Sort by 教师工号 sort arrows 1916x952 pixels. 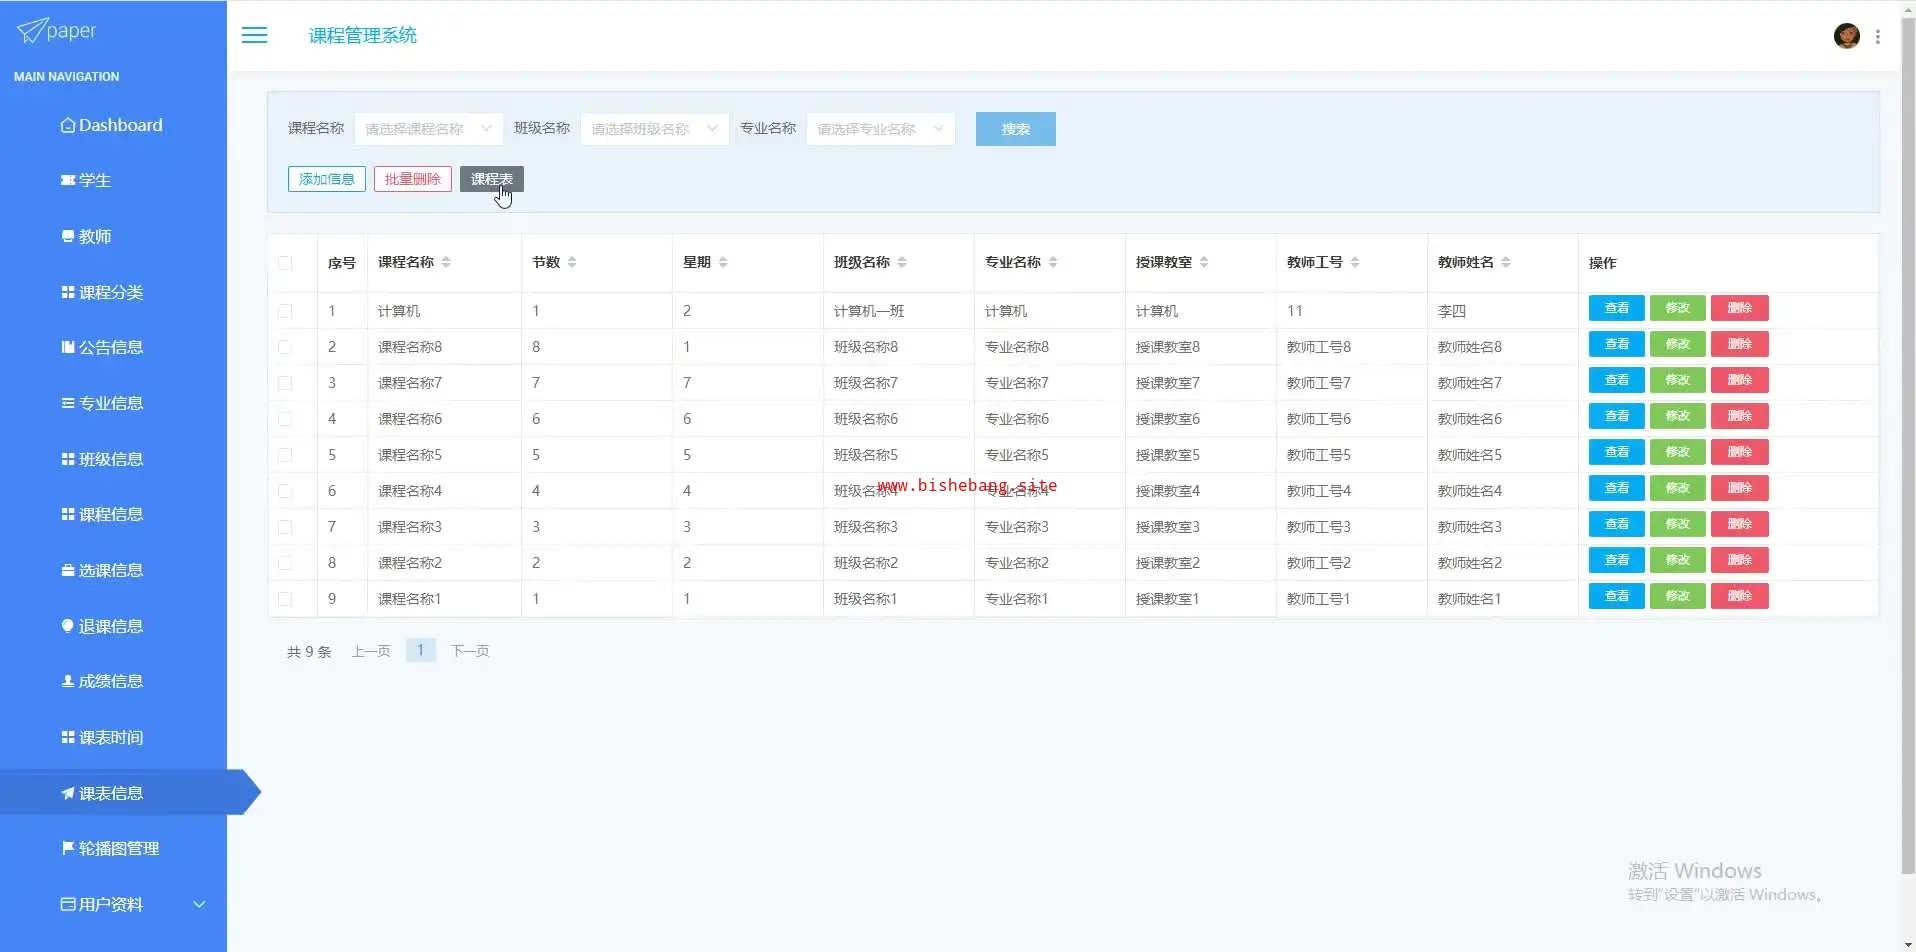coord(1355,262)
